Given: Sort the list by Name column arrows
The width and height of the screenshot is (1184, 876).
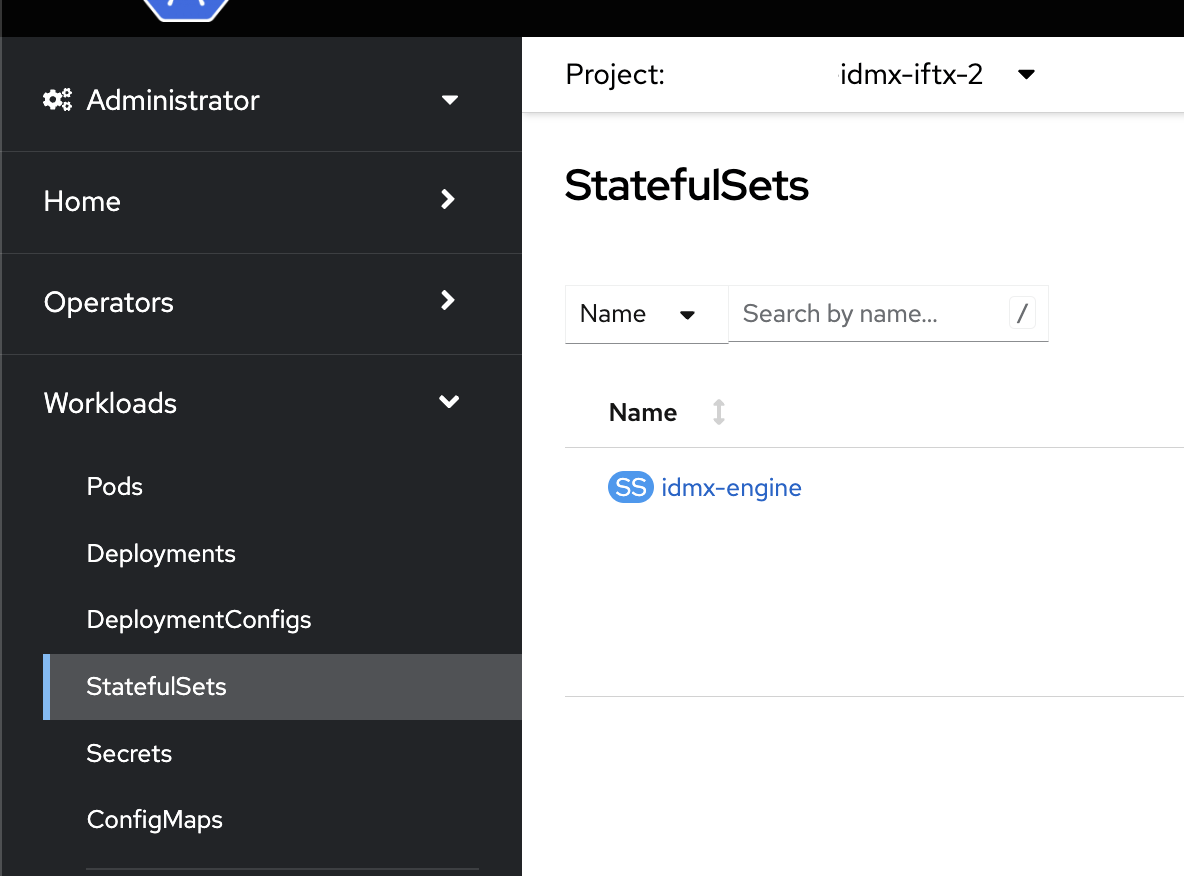Looking at the screenshot, I should click(x=719, y=412).
